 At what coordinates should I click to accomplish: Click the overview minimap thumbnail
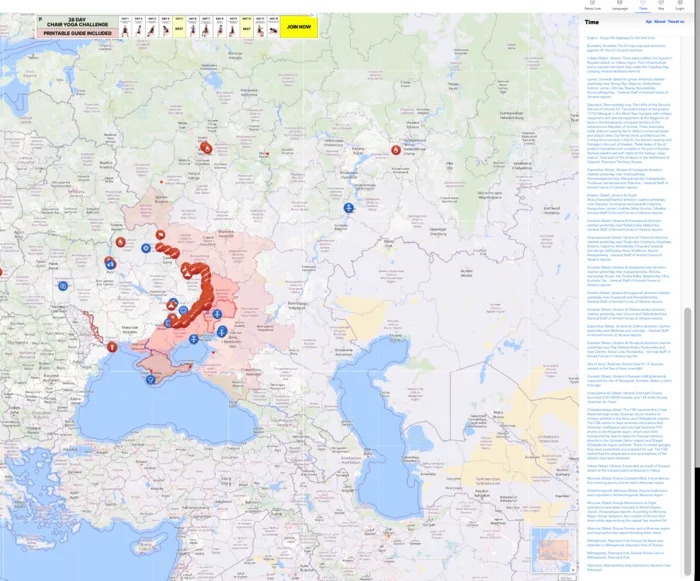(553, 550)
